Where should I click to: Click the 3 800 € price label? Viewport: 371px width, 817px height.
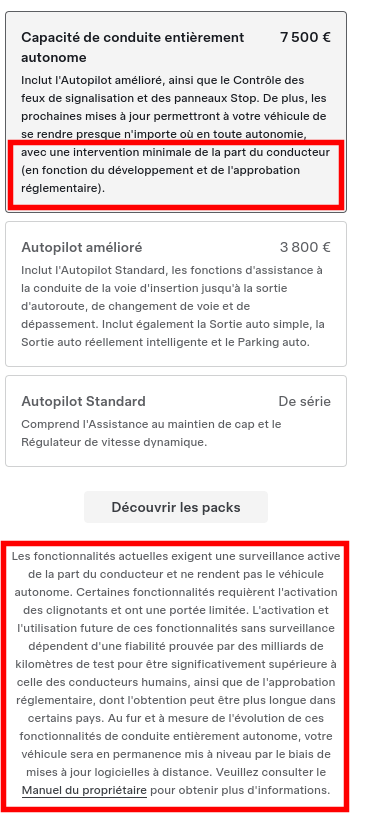pyautogui.click(x=305, y=247)
